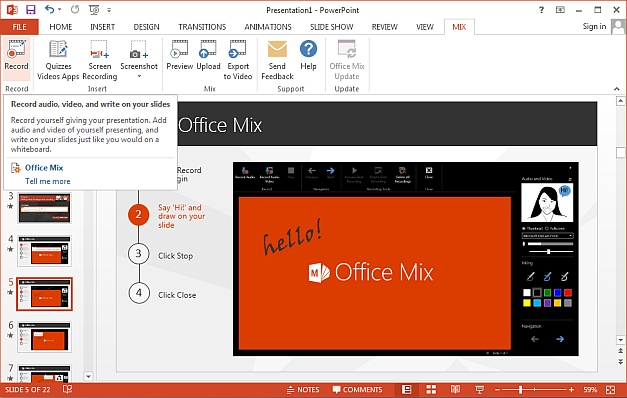This screenshot has width=627, height=398.
Task: Select the MIX tab
Action: pos(459,27)
